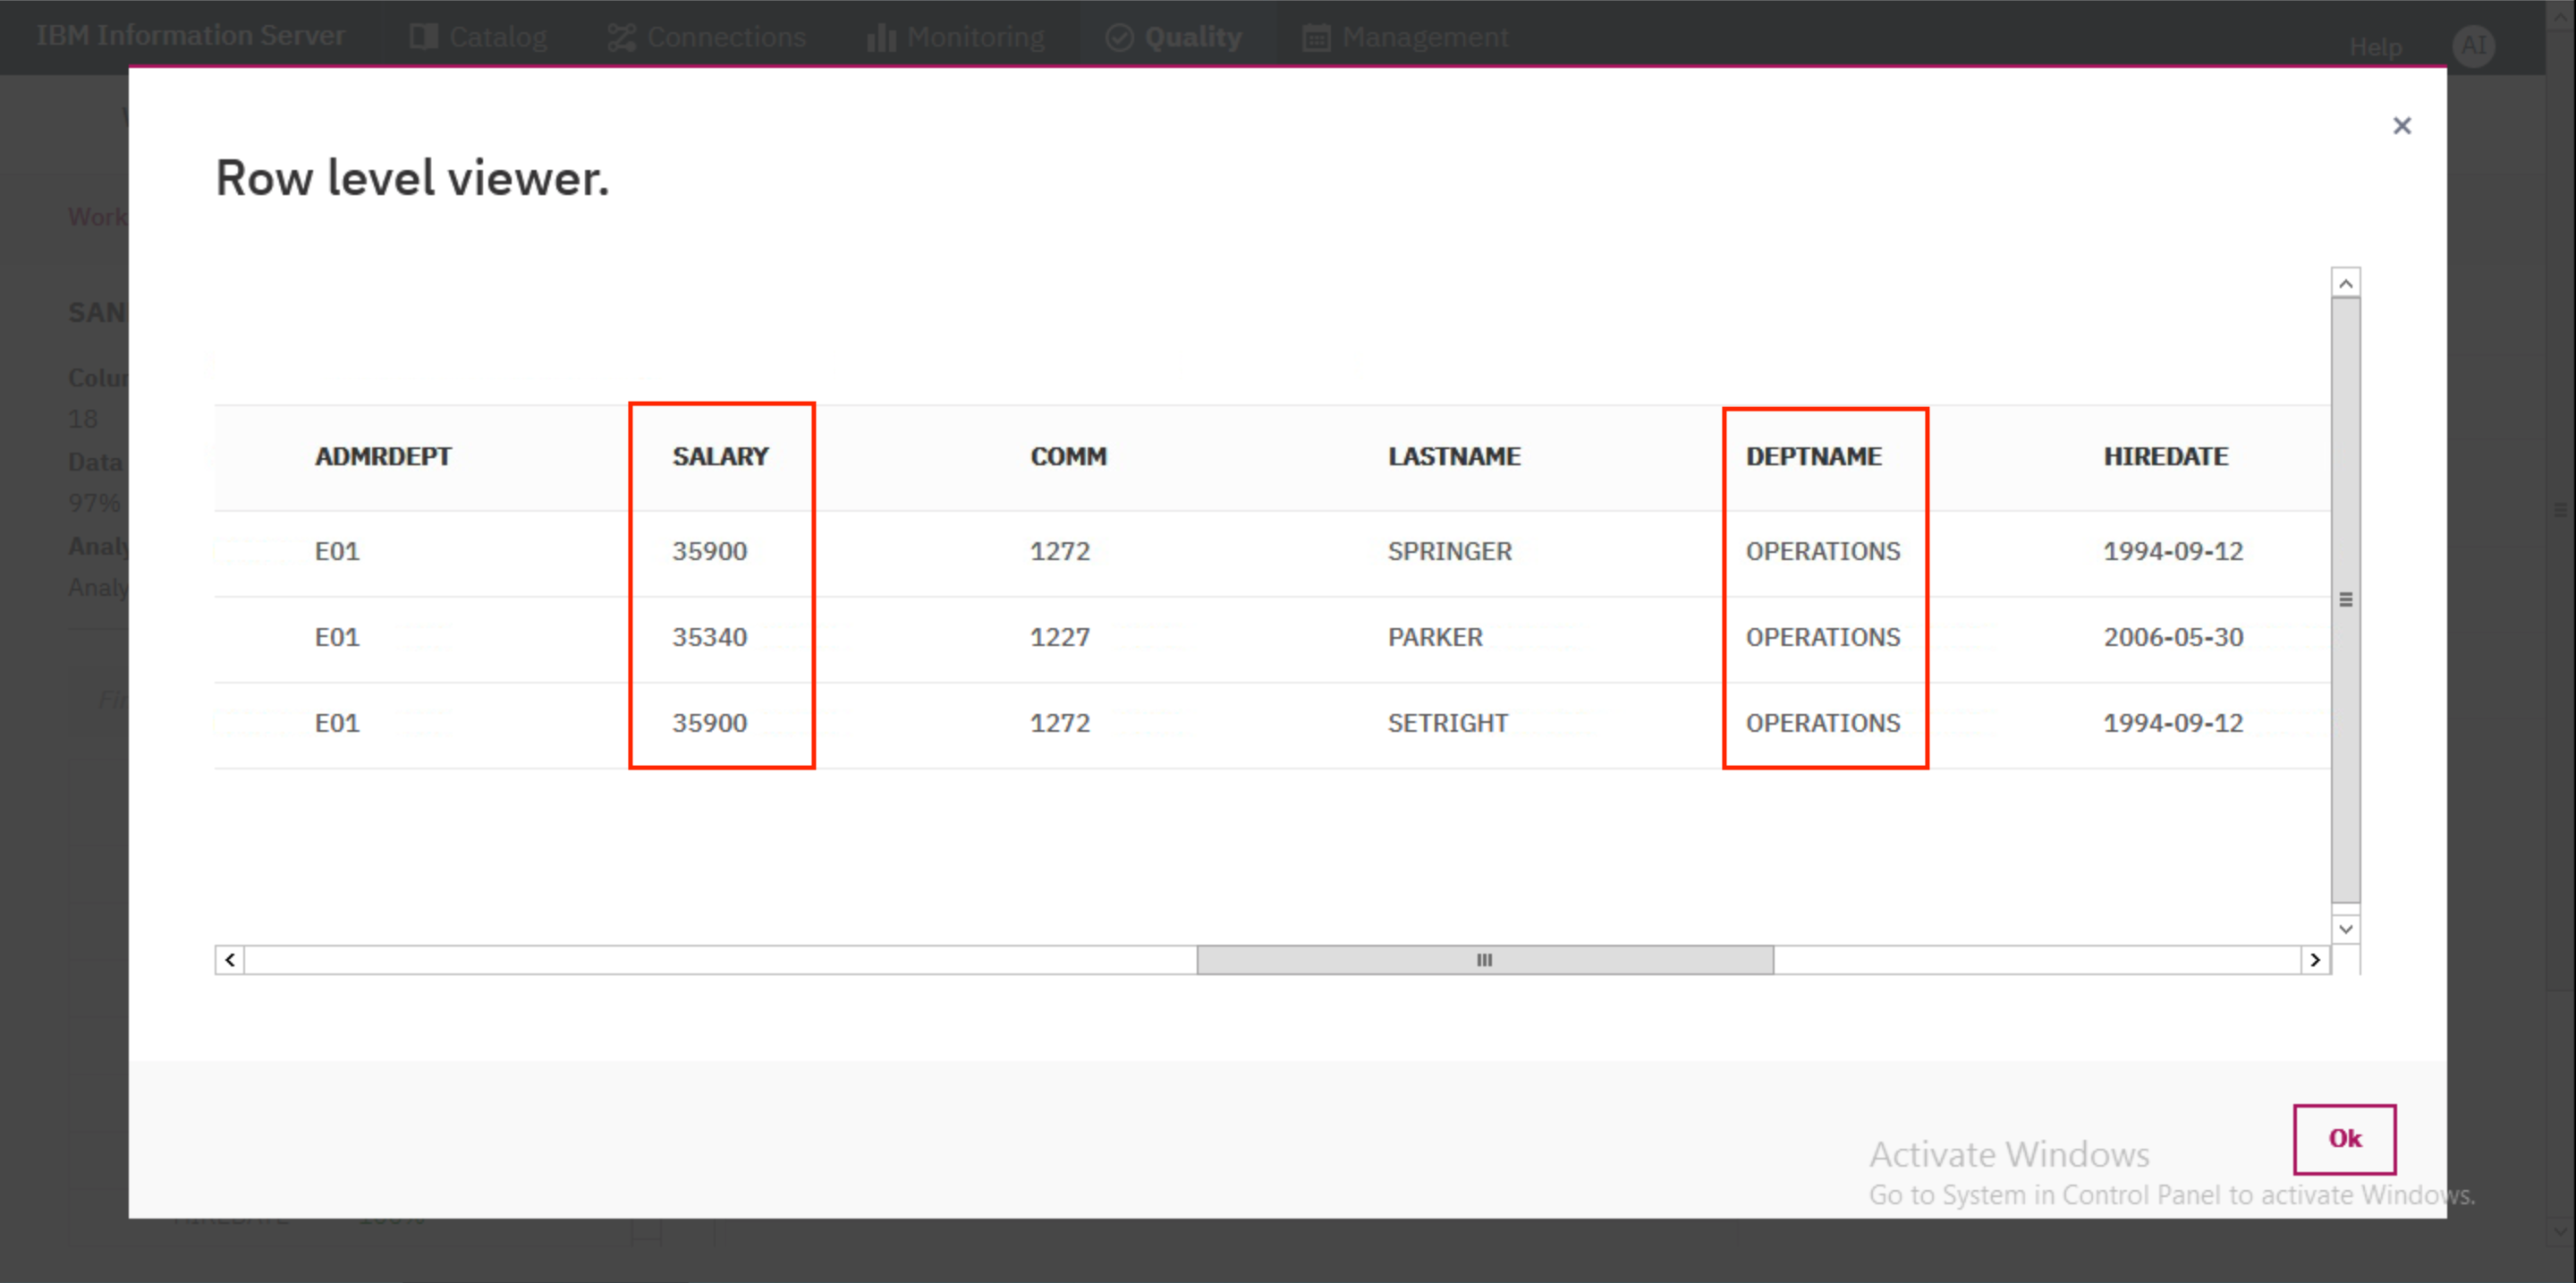Click the Ok button
This screenshot has width=2576, height=1283.
[x=2344, y=1138]
